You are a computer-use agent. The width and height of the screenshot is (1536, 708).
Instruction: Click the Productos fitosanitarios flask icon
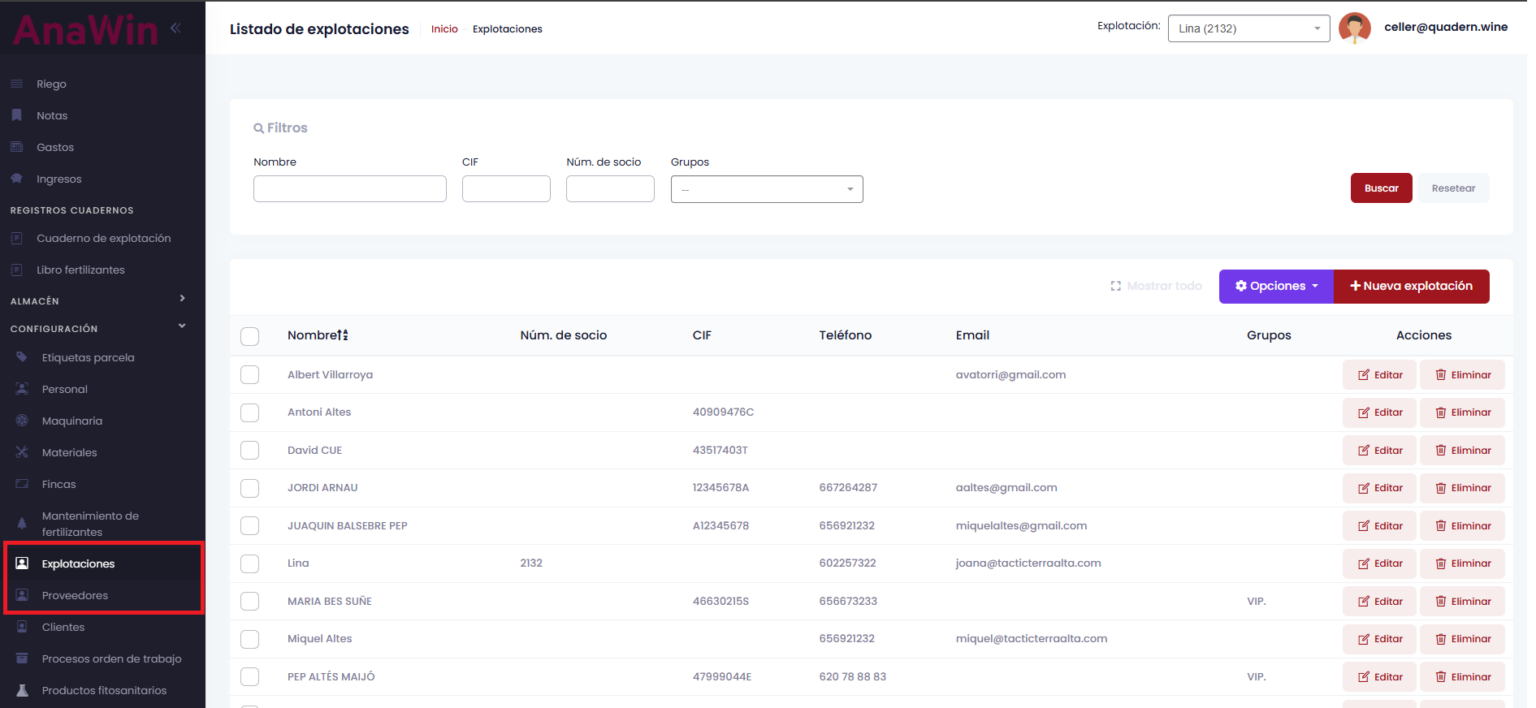click(x=21, y=690)
